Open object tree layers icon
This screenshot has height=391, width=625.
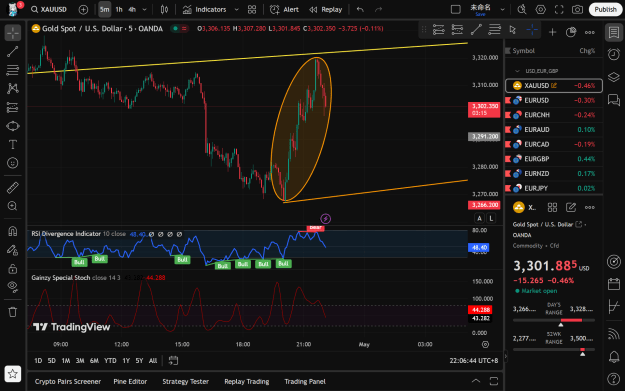point(614,77)
